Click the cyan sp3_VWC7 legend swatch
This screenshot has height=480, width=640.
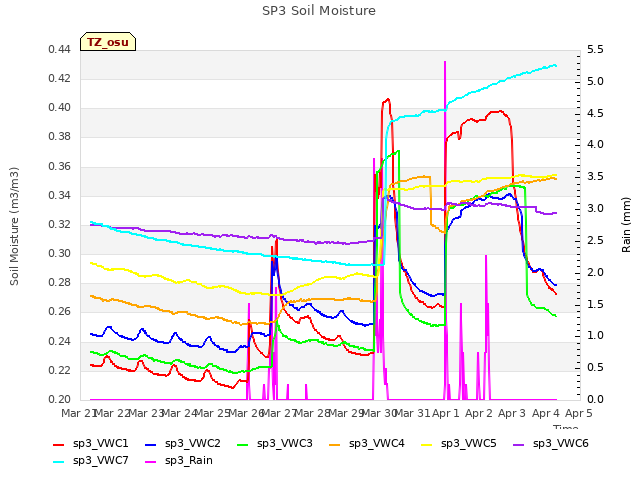59,462
